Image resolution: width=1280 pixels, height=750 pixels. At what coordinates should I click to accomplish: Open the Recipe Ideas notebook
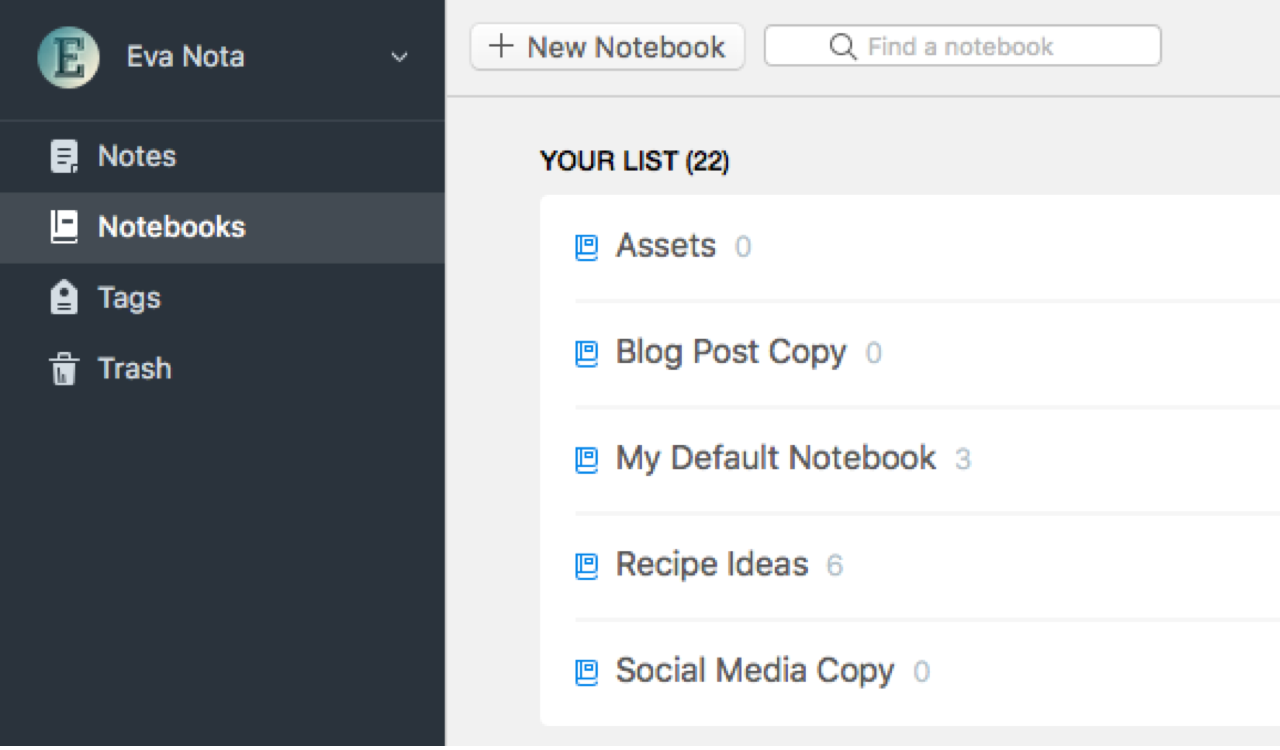tap(712, 564)
